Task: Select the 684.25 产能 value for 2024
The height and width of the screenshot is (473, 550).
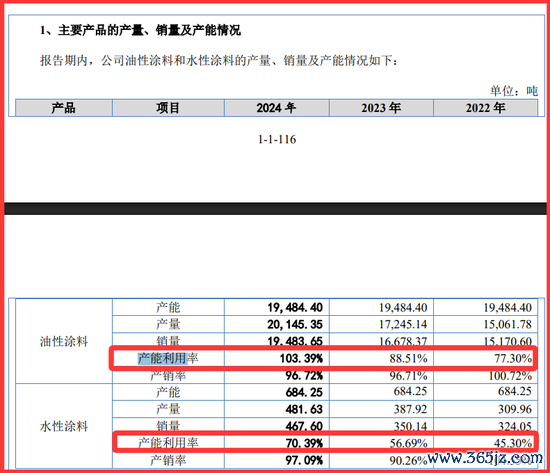Action: 304,392
